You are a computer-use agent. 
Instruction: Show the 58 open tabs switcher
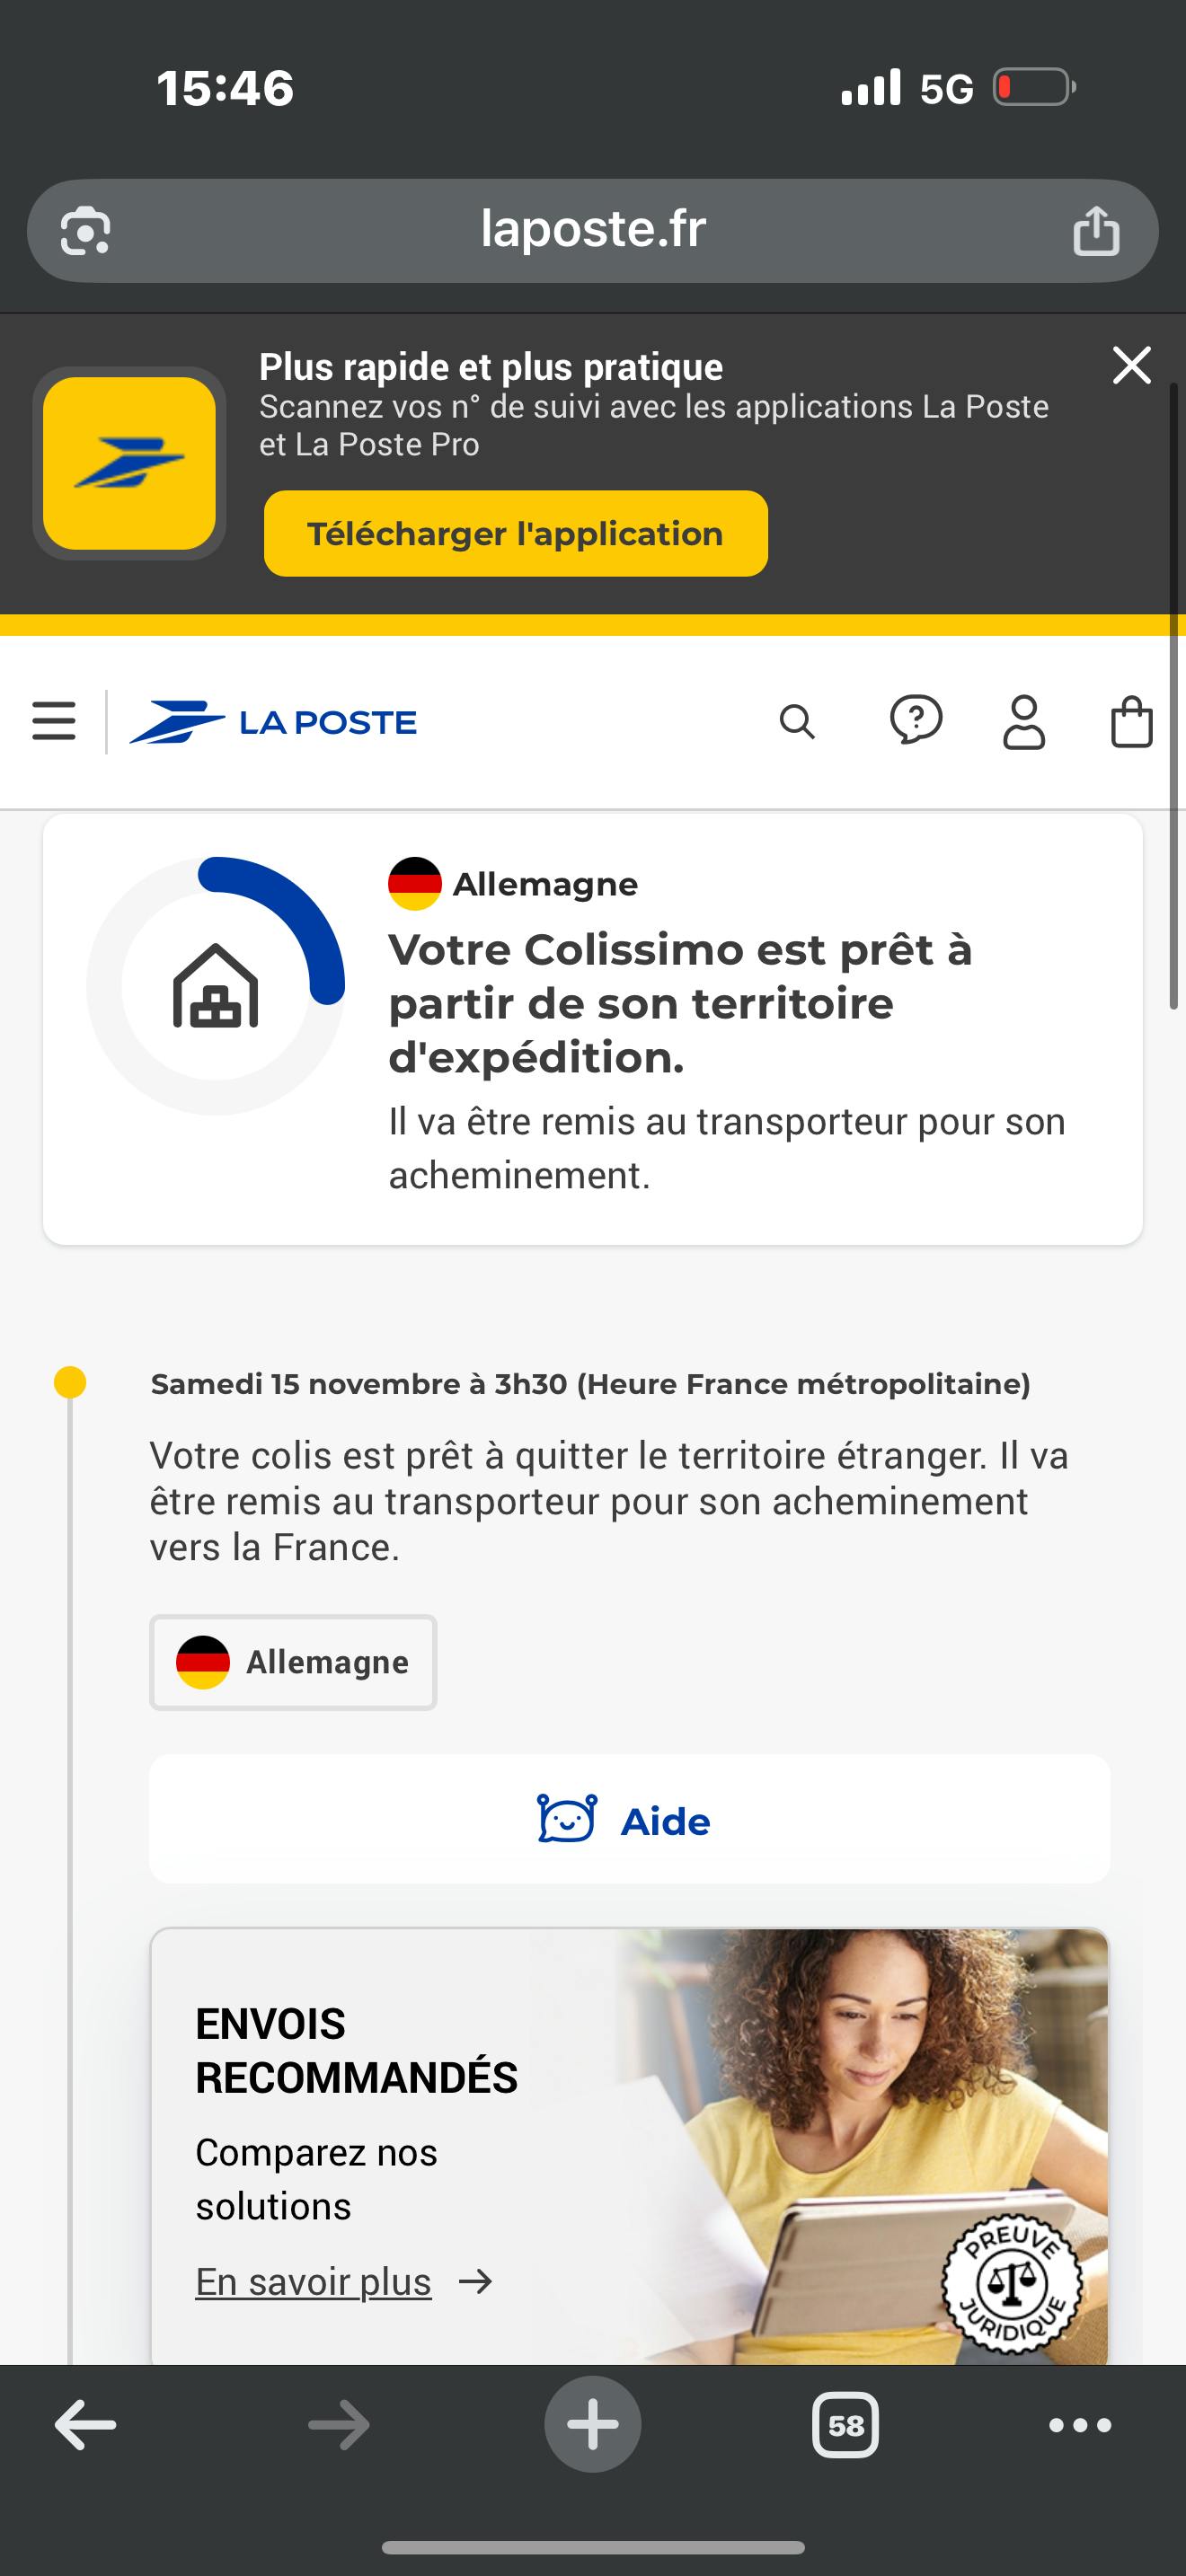pos(845,2425)
